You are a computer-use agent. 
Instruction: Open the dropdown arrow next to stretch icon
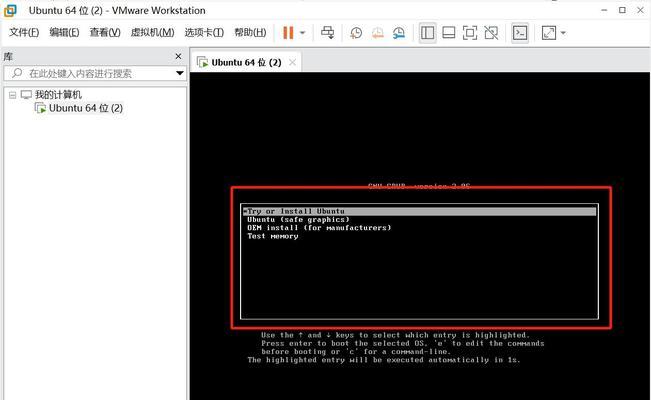point(563,33)
